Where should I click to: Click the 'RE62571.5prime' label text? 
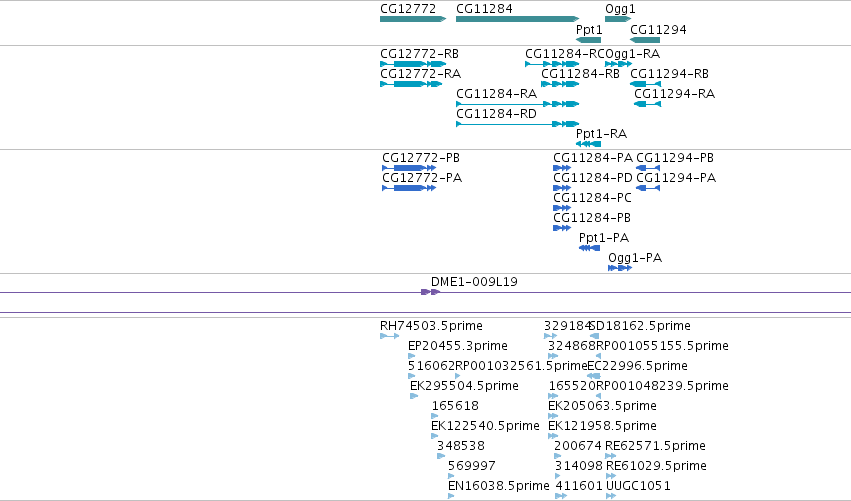(x=655, y=446)
